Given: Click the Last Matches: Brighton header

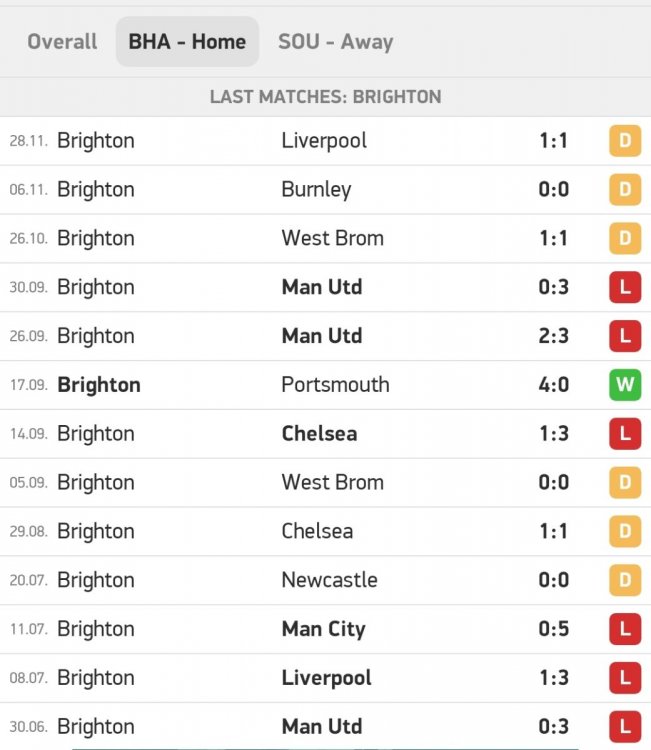Looking at the screenshot, I should click(325, 97).
